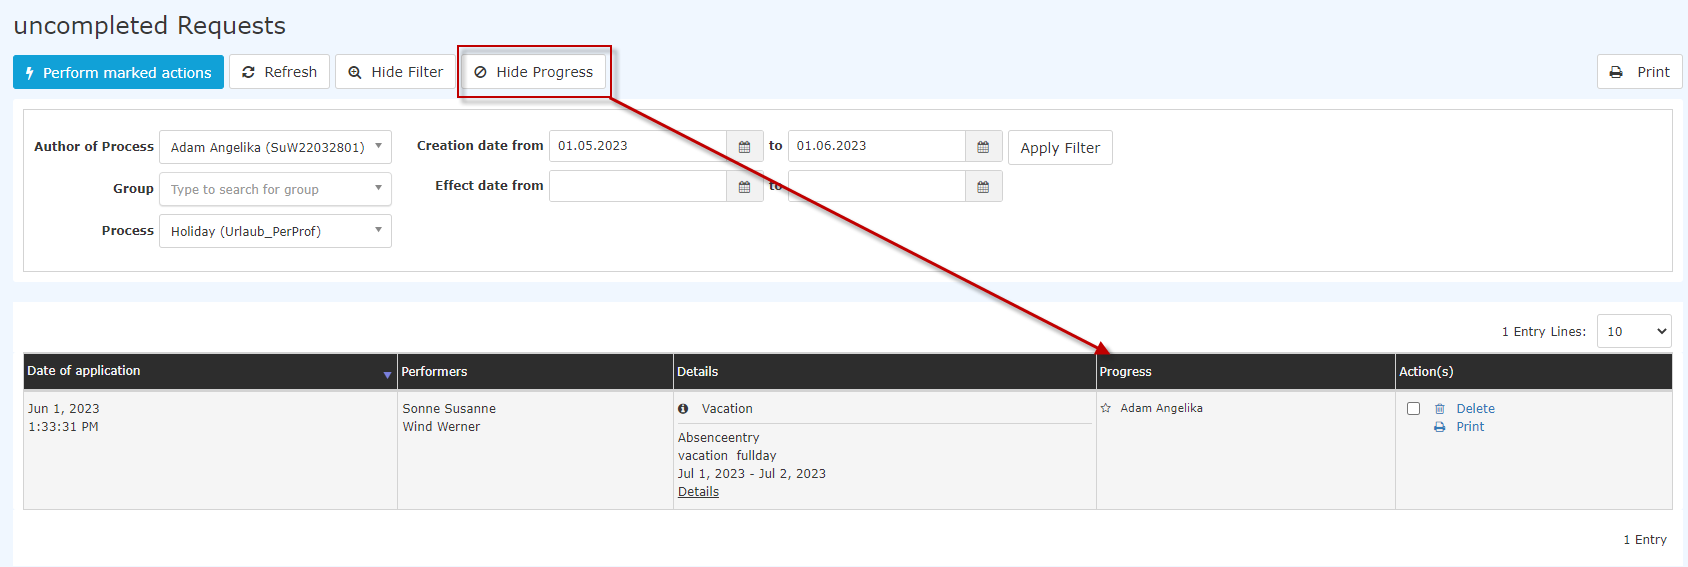The width and height of the screenshot is (1688, 567).
Task: Click the info icon next to Vacation
Action: pyautogui.click(x=683, y=409)
